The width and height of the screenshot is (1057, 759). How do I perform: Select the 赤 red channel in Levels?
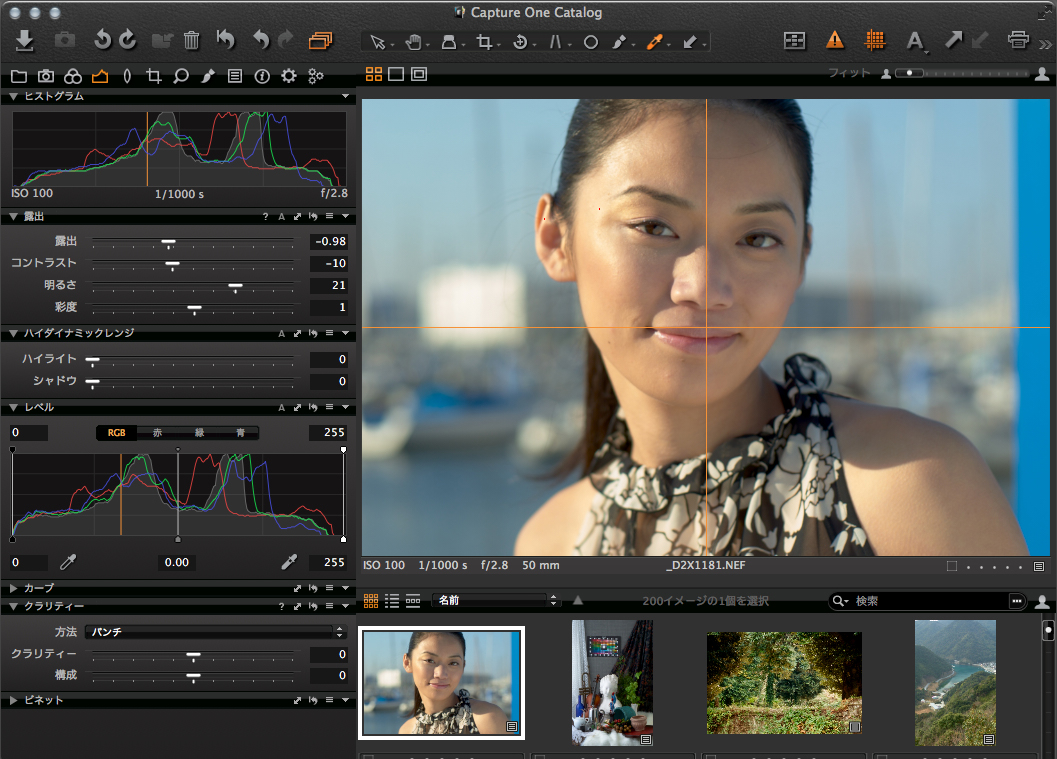point(158,433)
